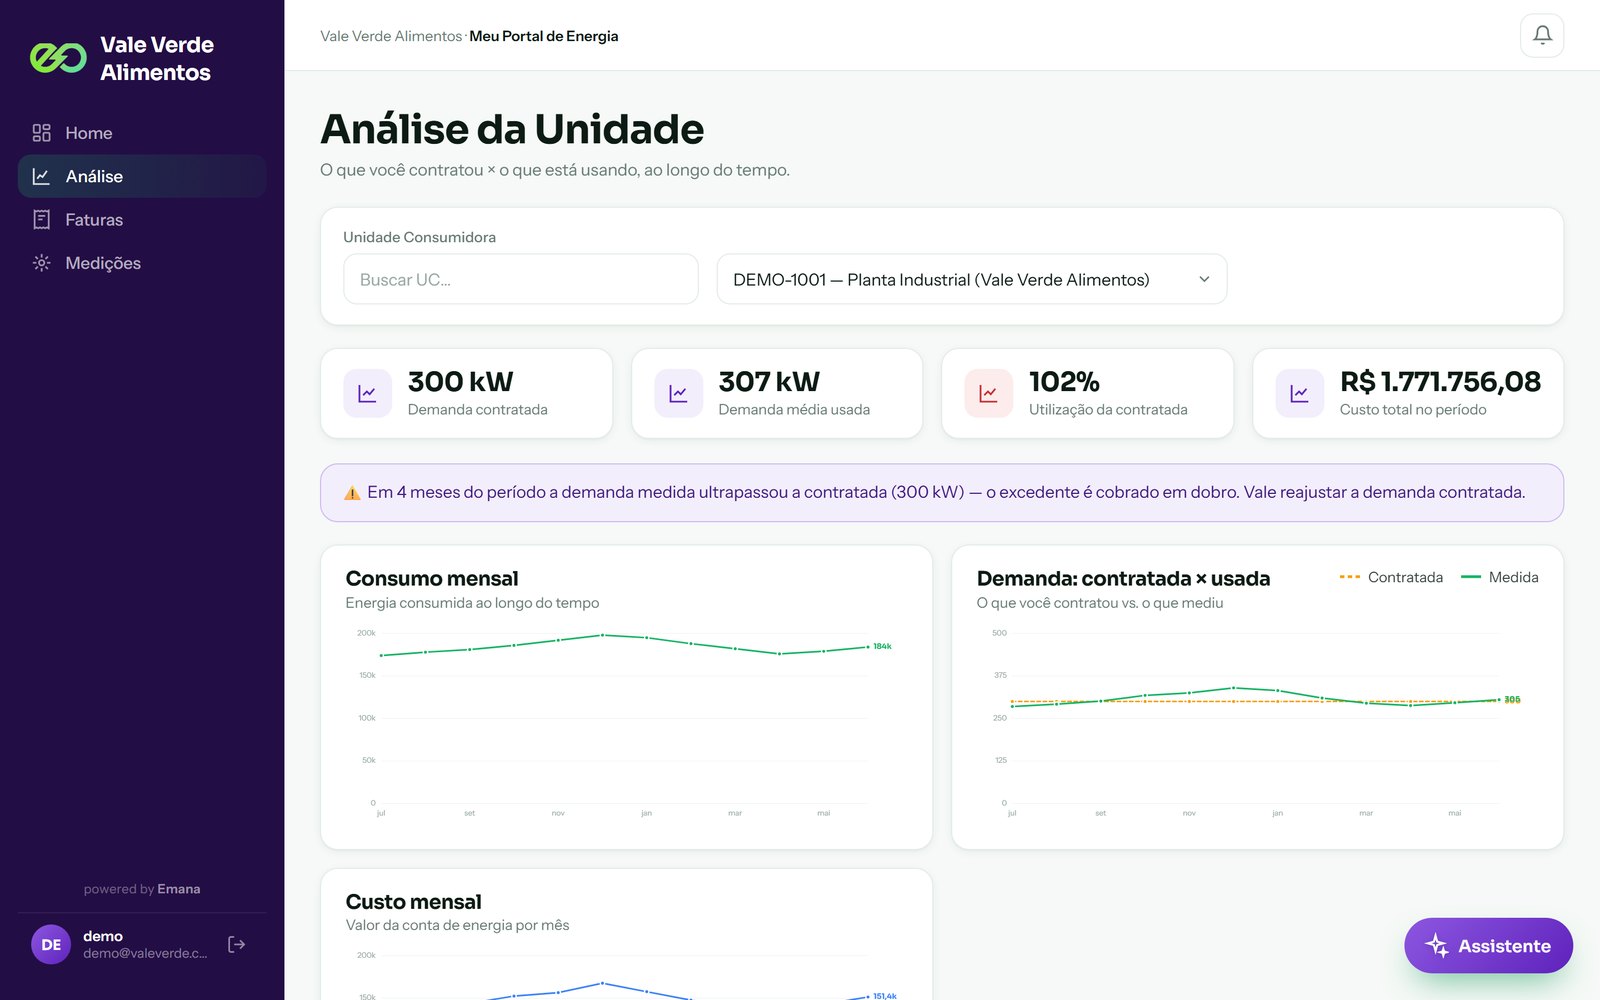
Task: Toggle the Contratada legend series
Action: (1391, 577)
